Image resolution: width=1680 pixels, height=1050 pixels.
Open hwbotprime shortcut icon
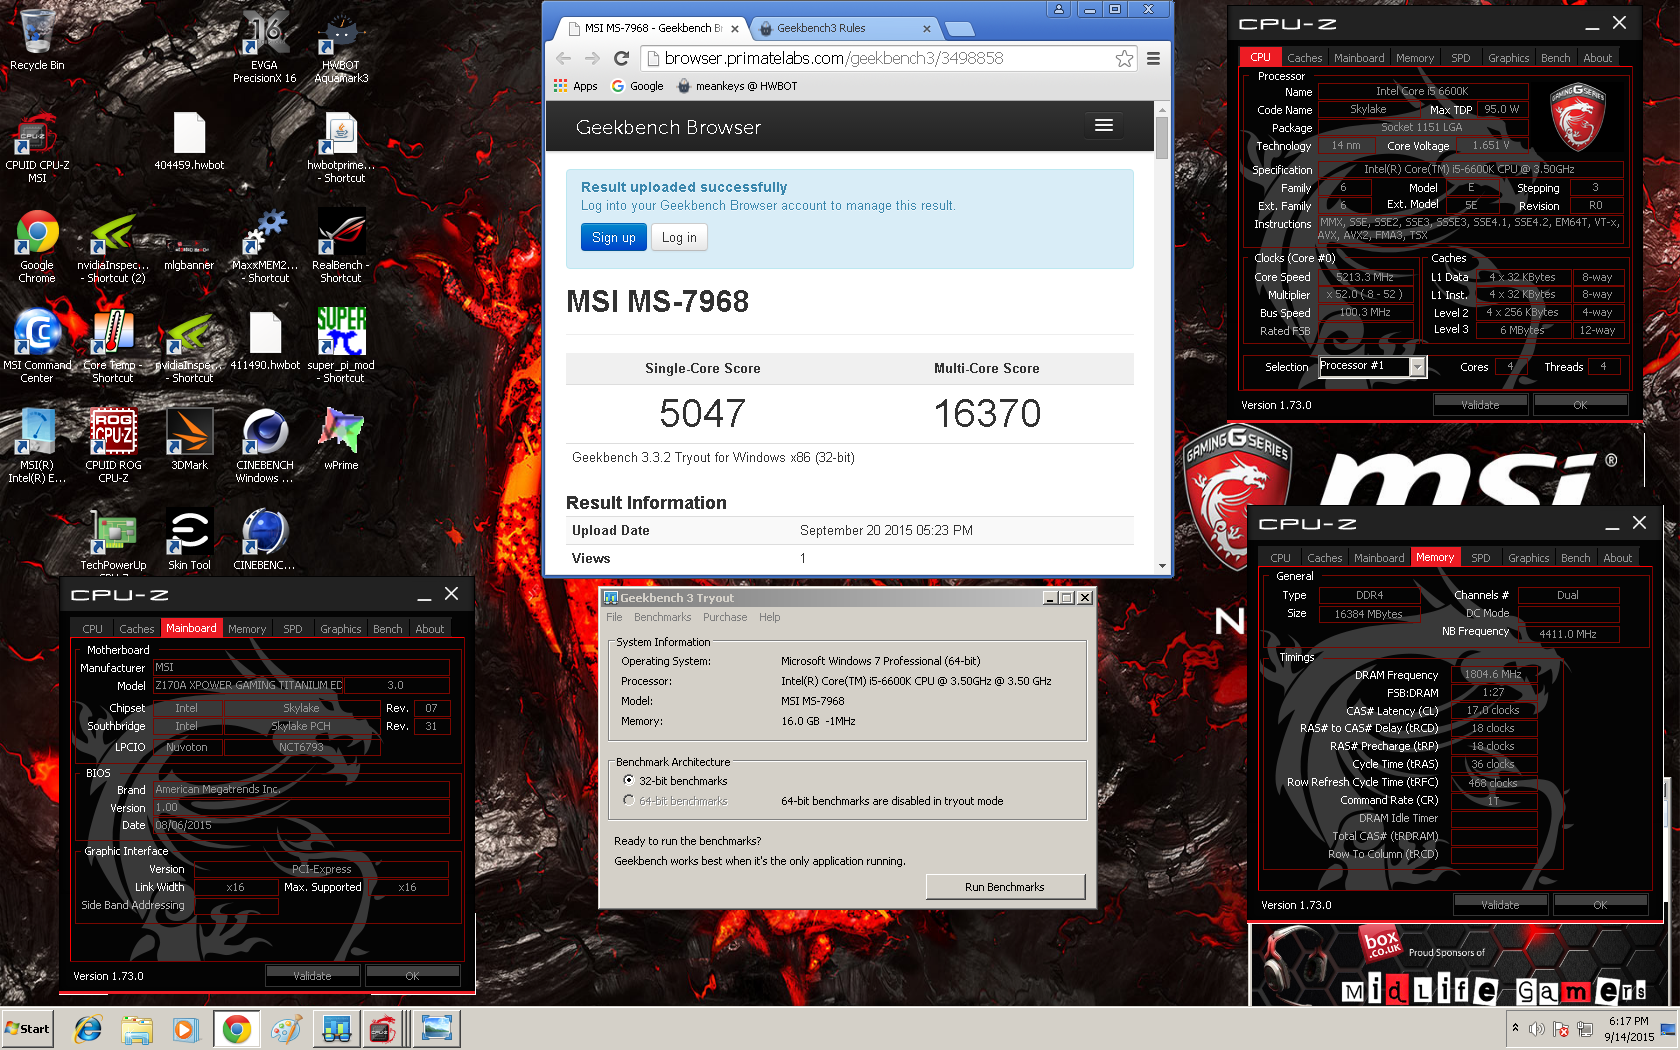341,146
